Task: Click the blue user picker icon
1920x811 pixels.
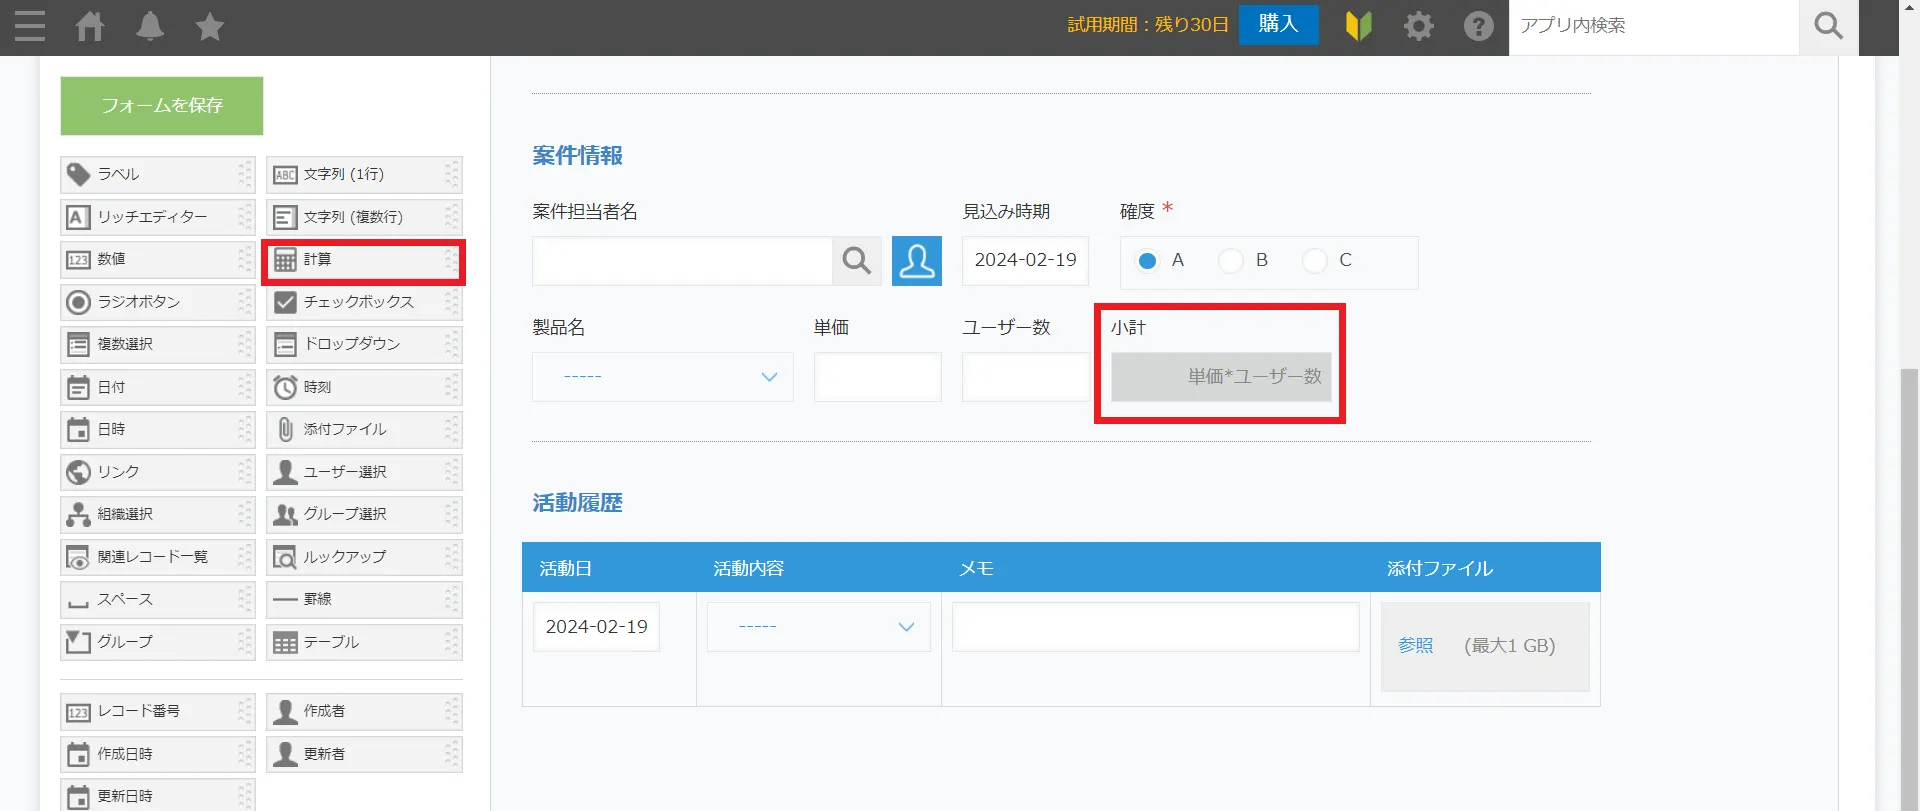Action: [916, 261]
